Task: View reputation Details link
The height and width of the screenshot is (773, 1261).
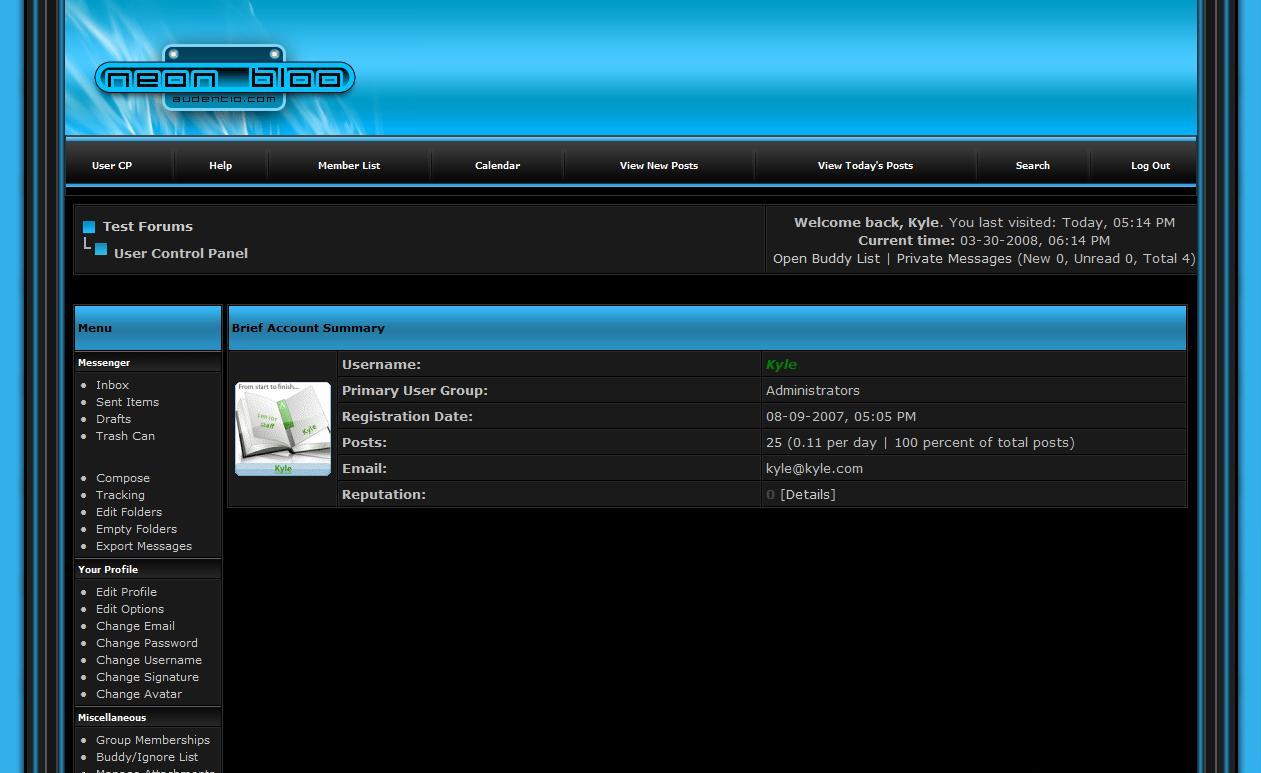Action: click(x=807, y=495)
